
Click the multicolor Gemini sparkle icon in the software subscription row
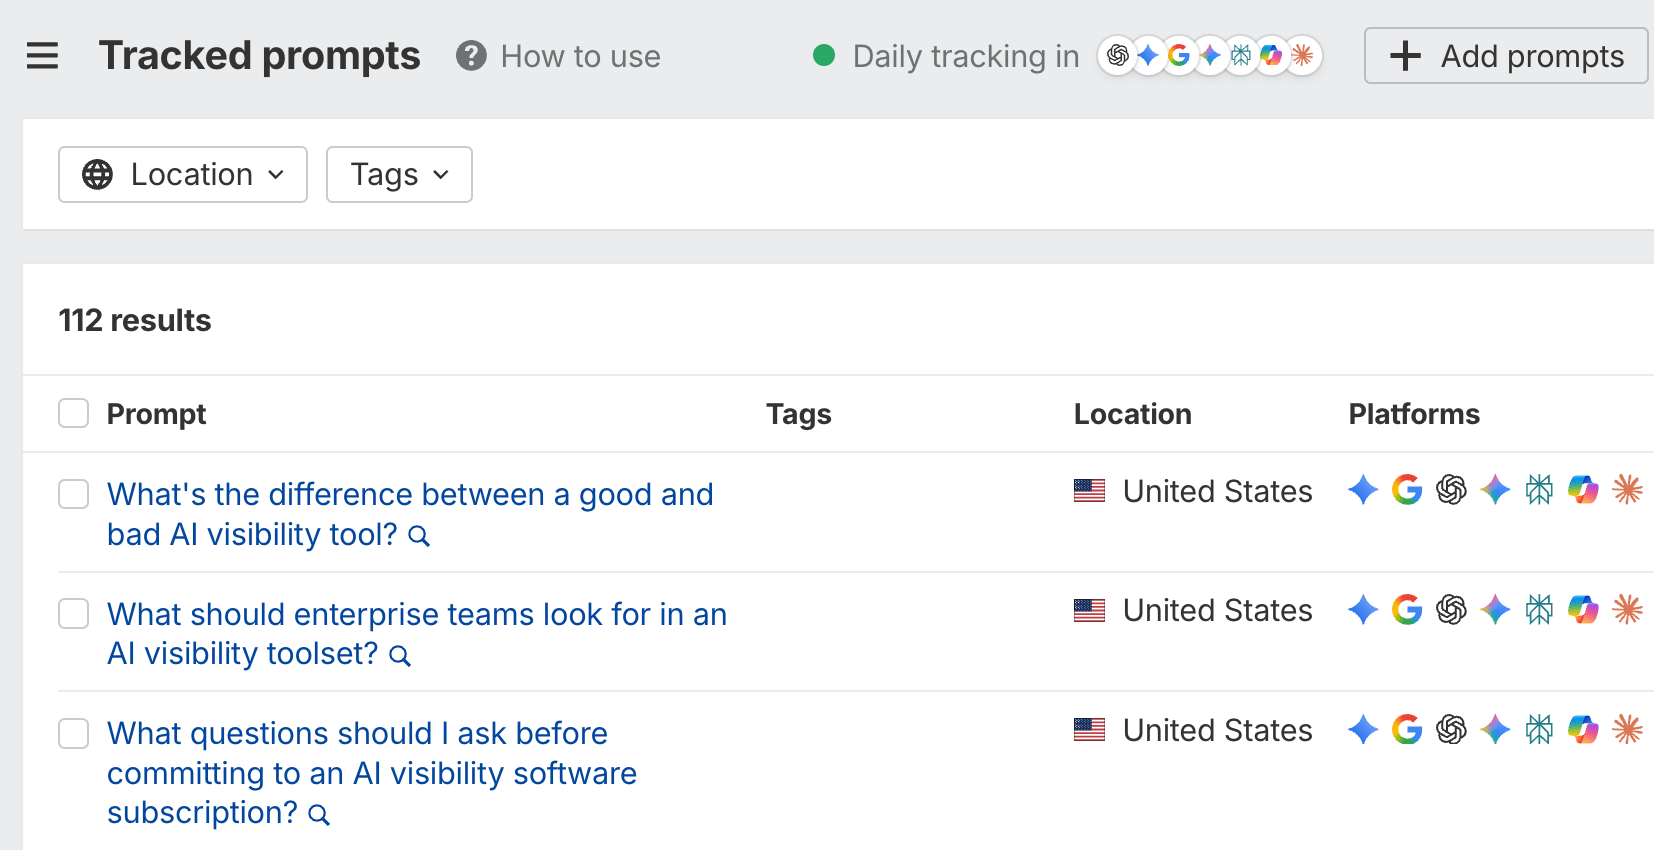click(x=1495, y=729)
